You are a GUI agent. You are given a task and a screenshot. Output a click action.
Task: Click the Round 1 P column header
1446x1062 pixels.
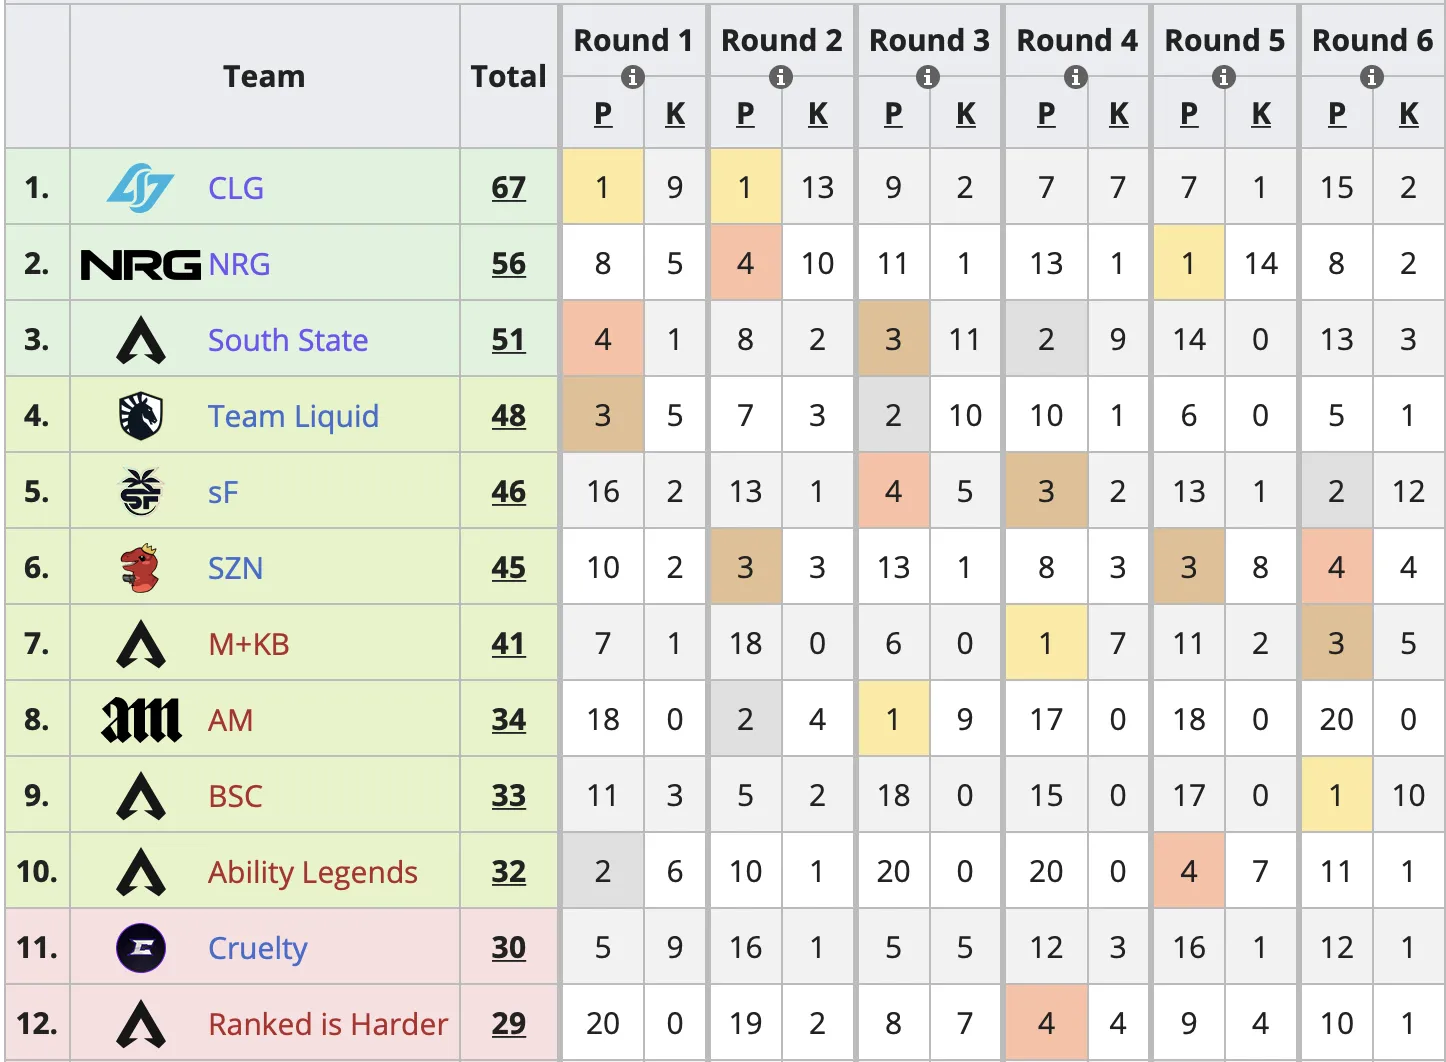click(x=603, y=115)
